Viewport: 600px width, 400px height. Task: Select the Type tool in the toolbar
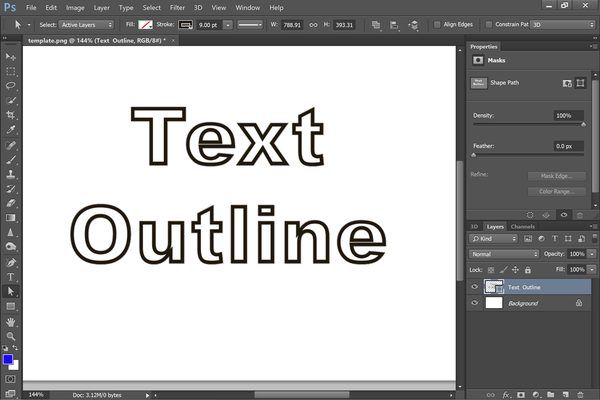tap(11, 276)
